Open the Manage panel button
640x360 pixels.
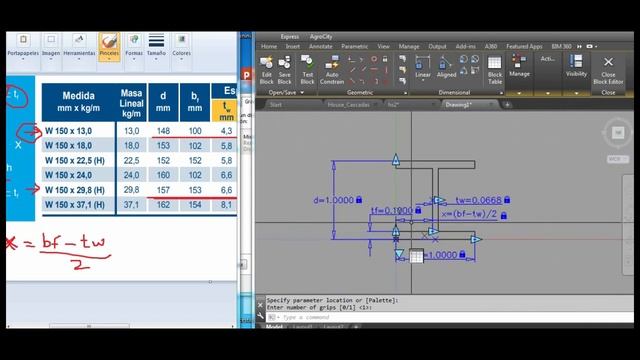tap(519, 66)
